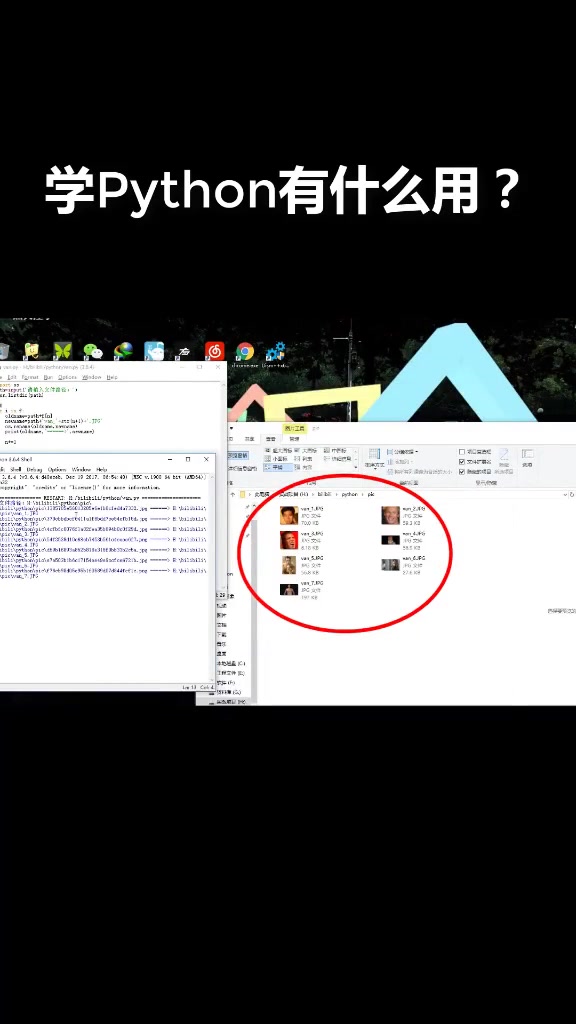
Task: Click the Sort by icon in the ribbon
Action: point(374,458)
